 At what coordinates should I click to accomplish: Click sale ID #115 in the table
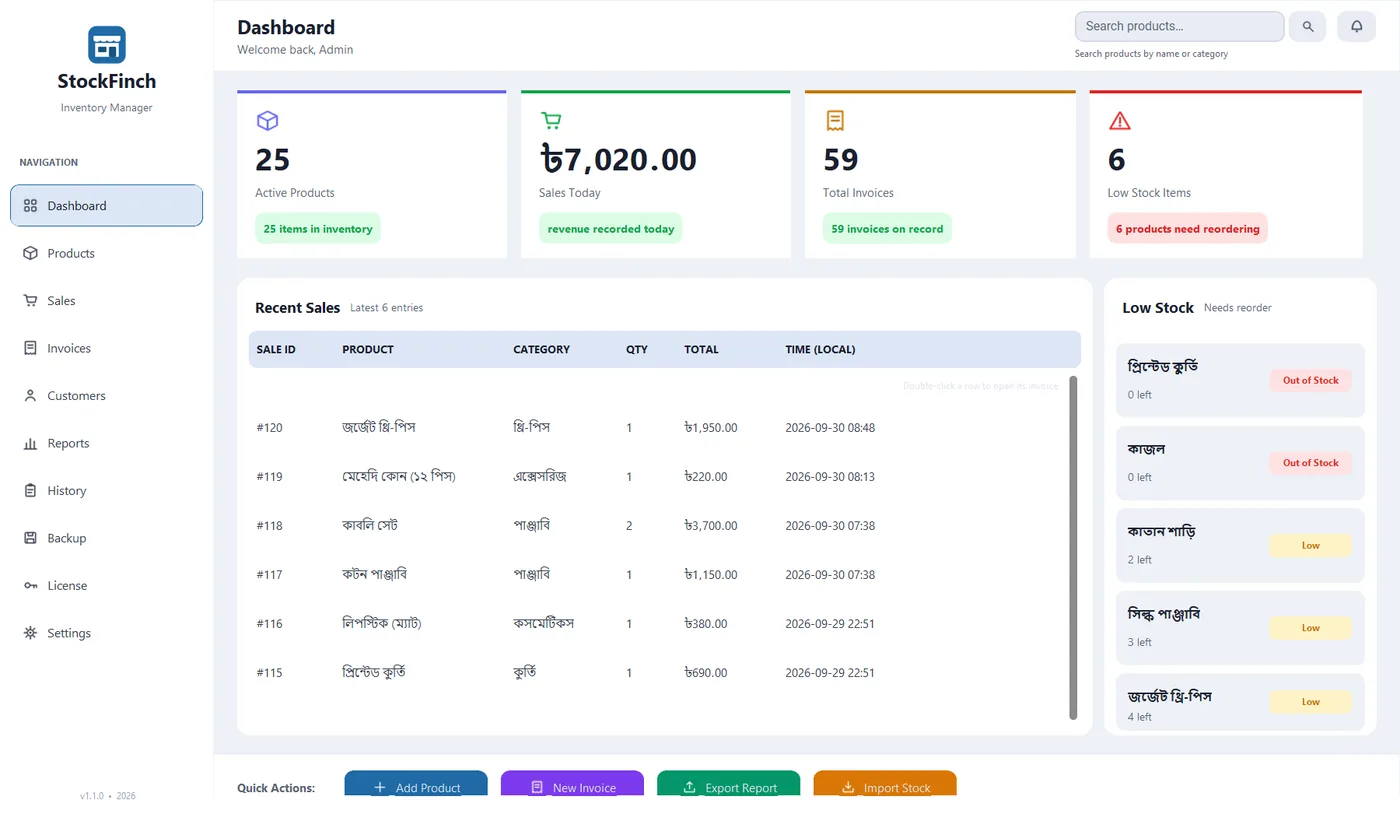pyautogui.click(x=270, y=672)
